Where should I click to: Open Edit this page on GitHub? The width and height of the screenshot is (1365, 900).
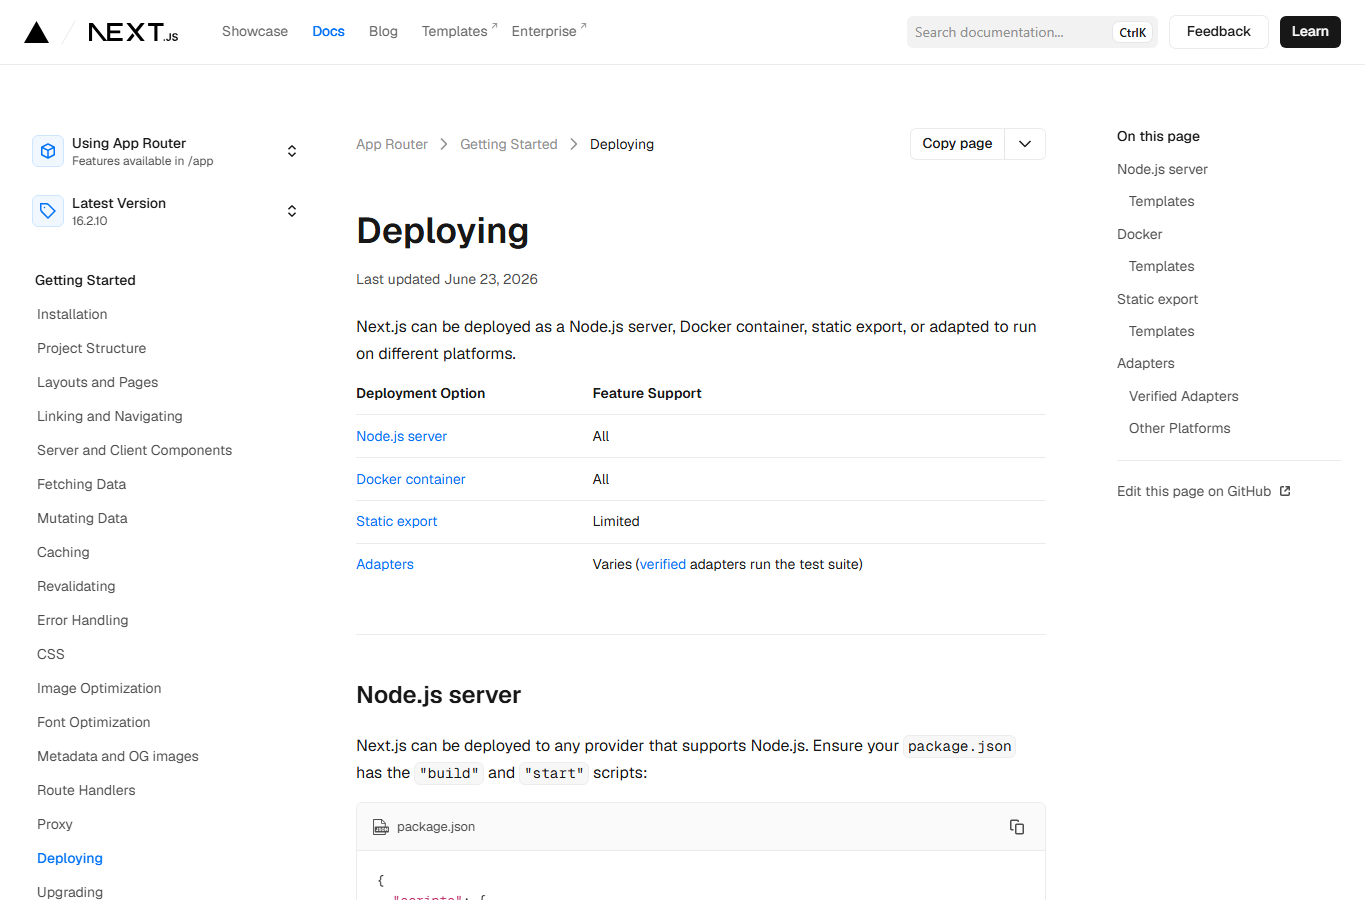pos(1204,492)
